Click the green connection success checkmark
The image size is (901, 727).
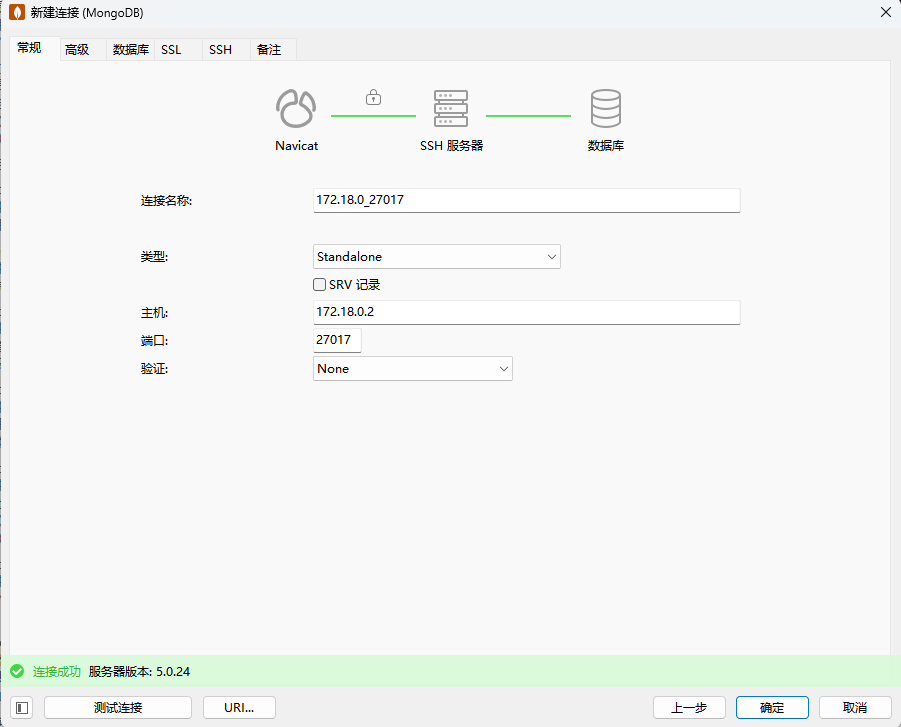[x=17, y=671]
